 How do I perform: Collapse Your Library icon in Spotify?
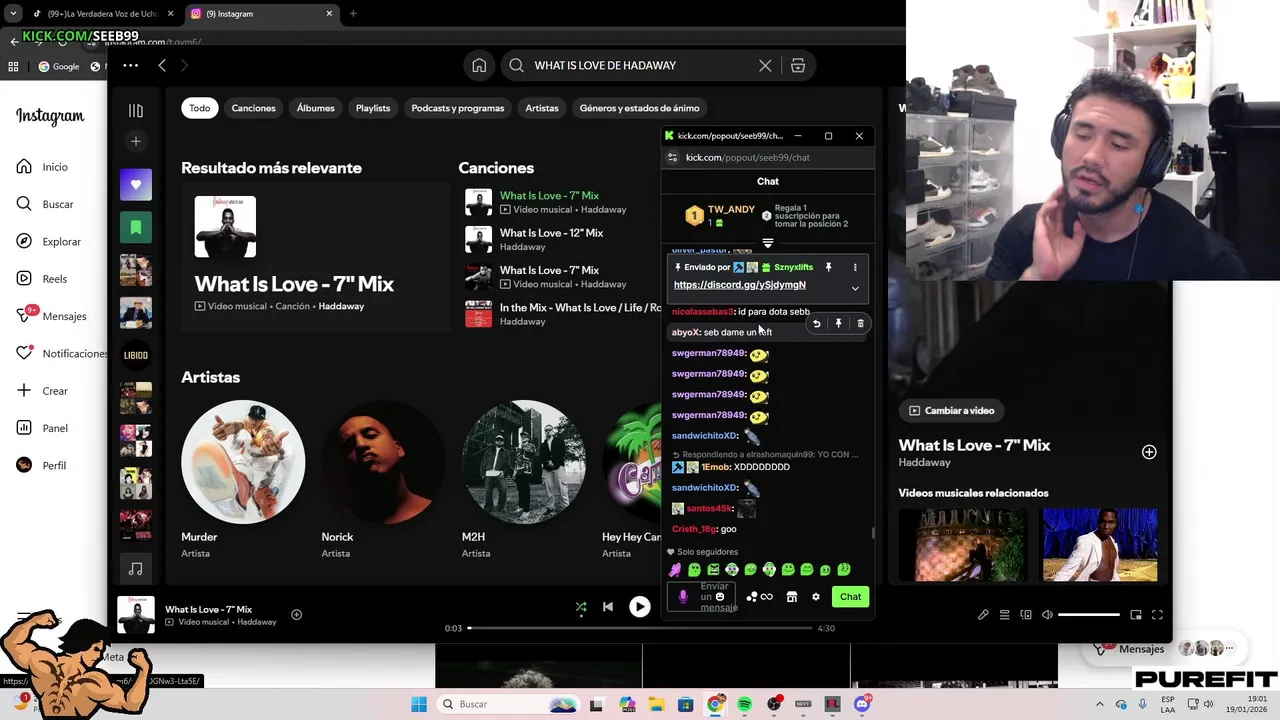pyautogui.click(x=136, y=110)
